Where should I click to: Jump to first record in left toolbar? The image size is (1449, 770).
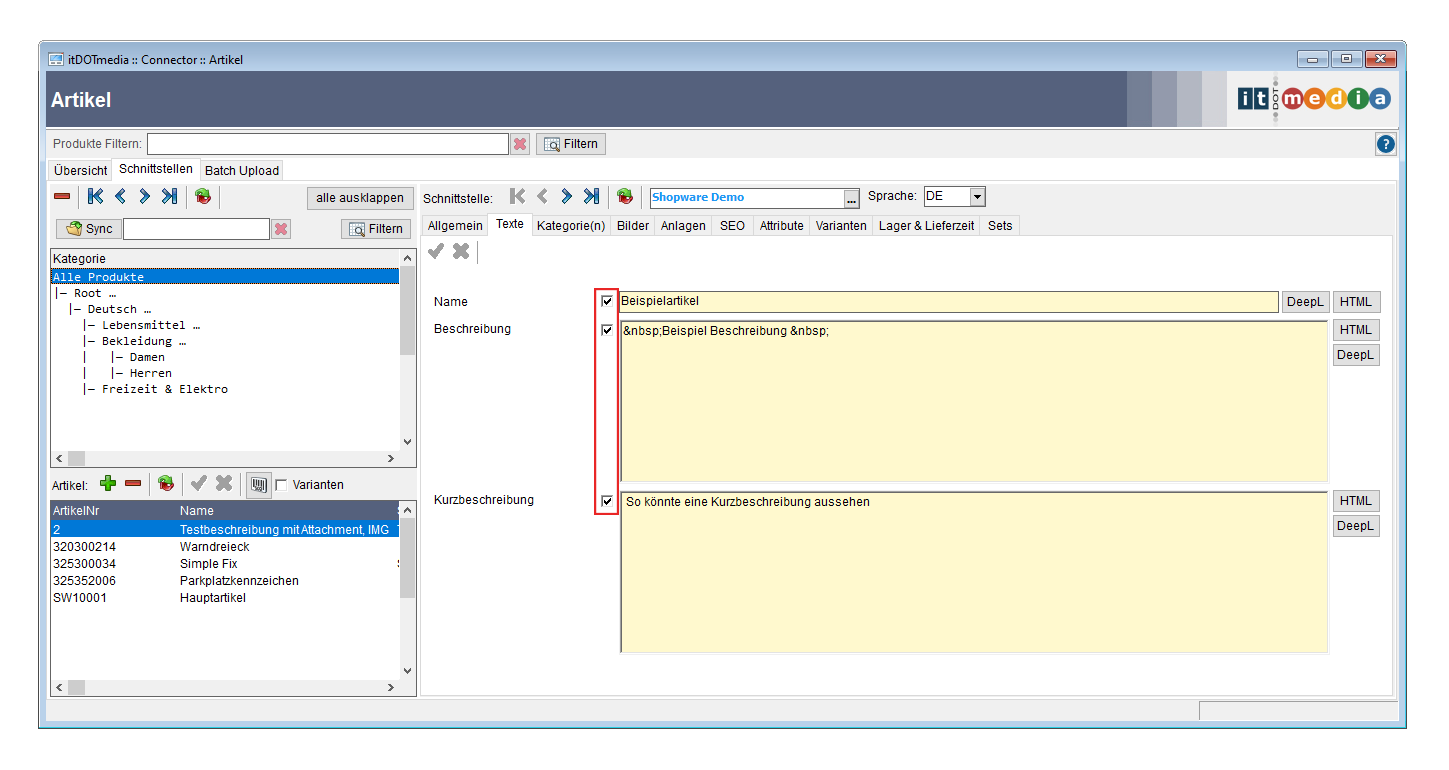click(96, 197)
